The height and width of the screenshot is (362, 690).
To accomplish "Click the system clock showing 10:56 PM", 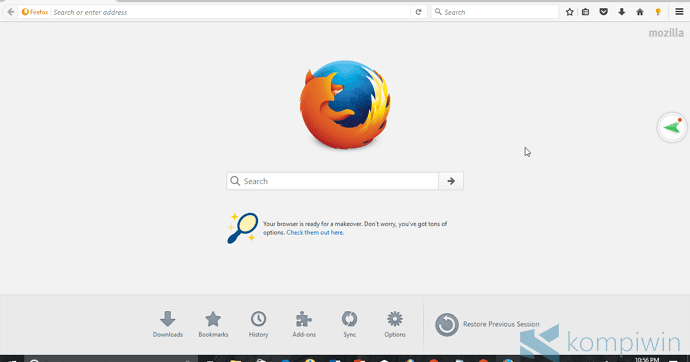I will click(647, 359).
